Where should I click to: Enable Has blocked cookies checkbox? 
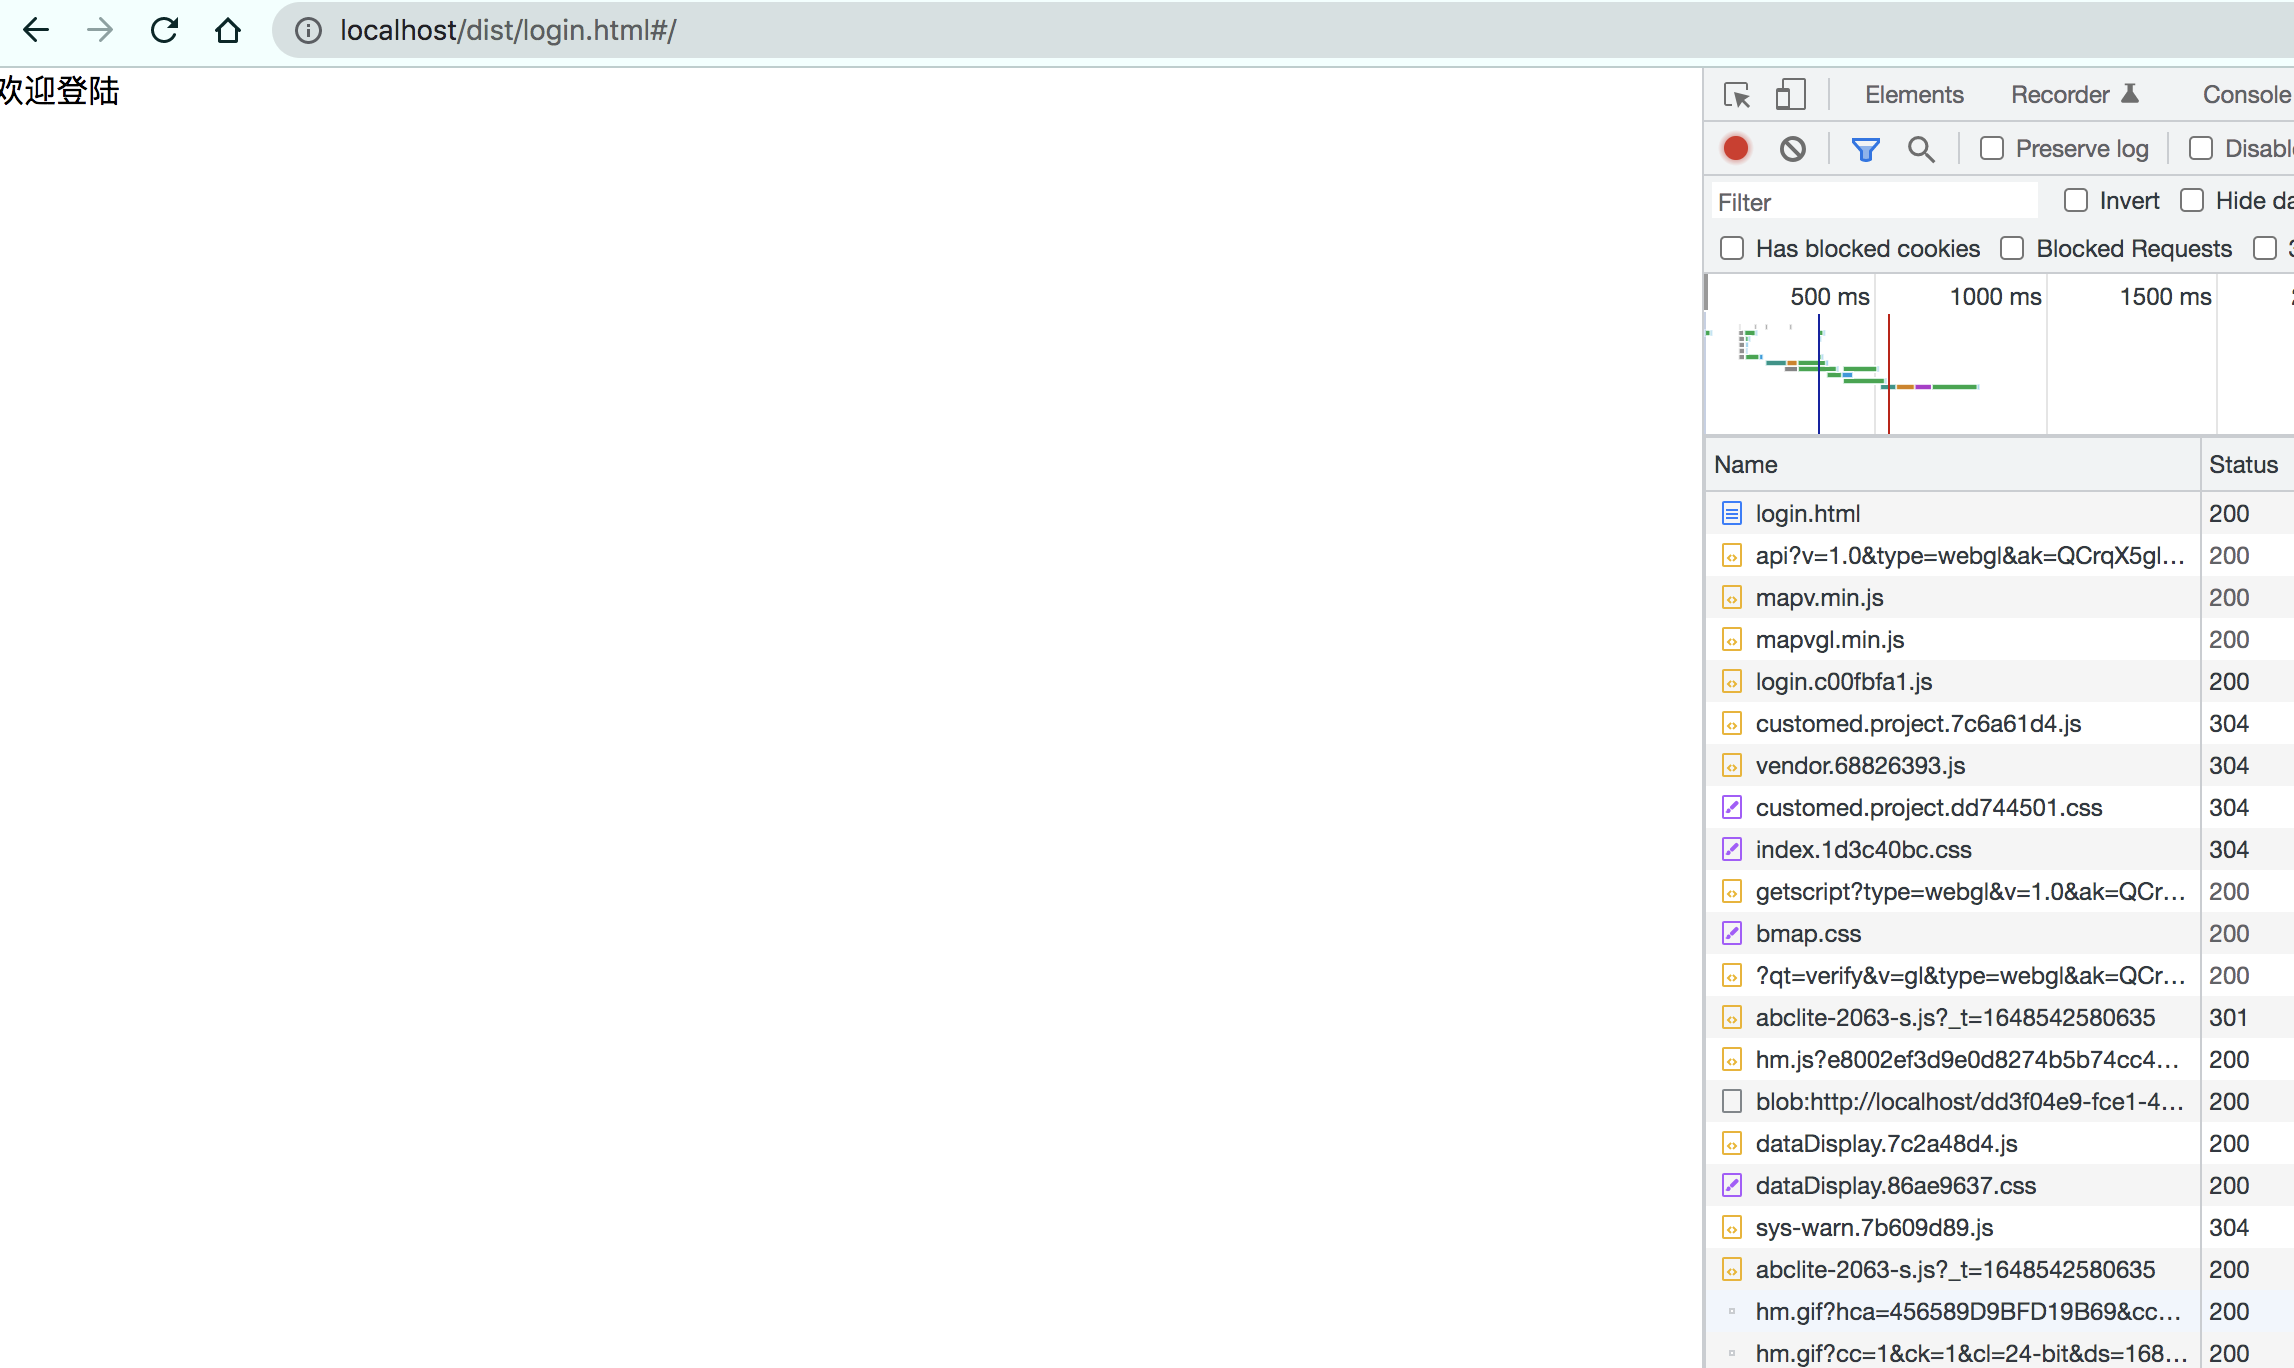pyautogui.click(x=1732, y=248)
